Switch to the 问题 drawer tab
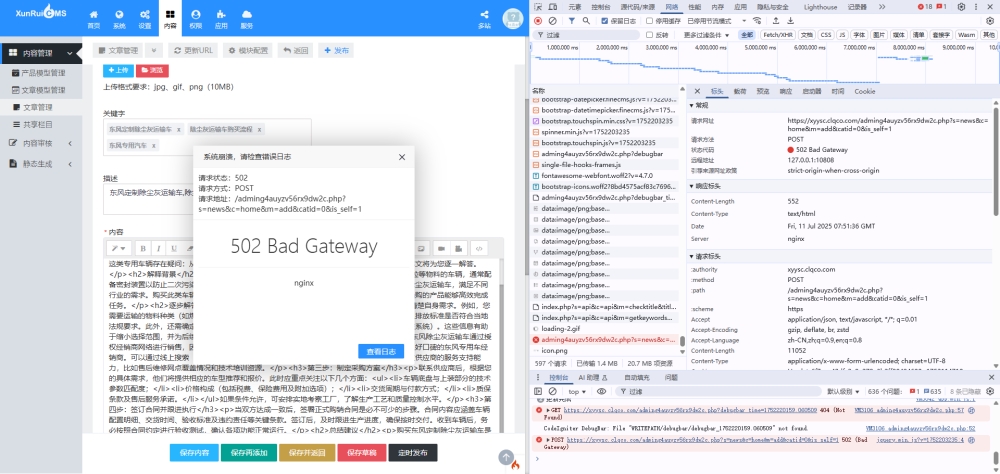 (x=672, y=378)
